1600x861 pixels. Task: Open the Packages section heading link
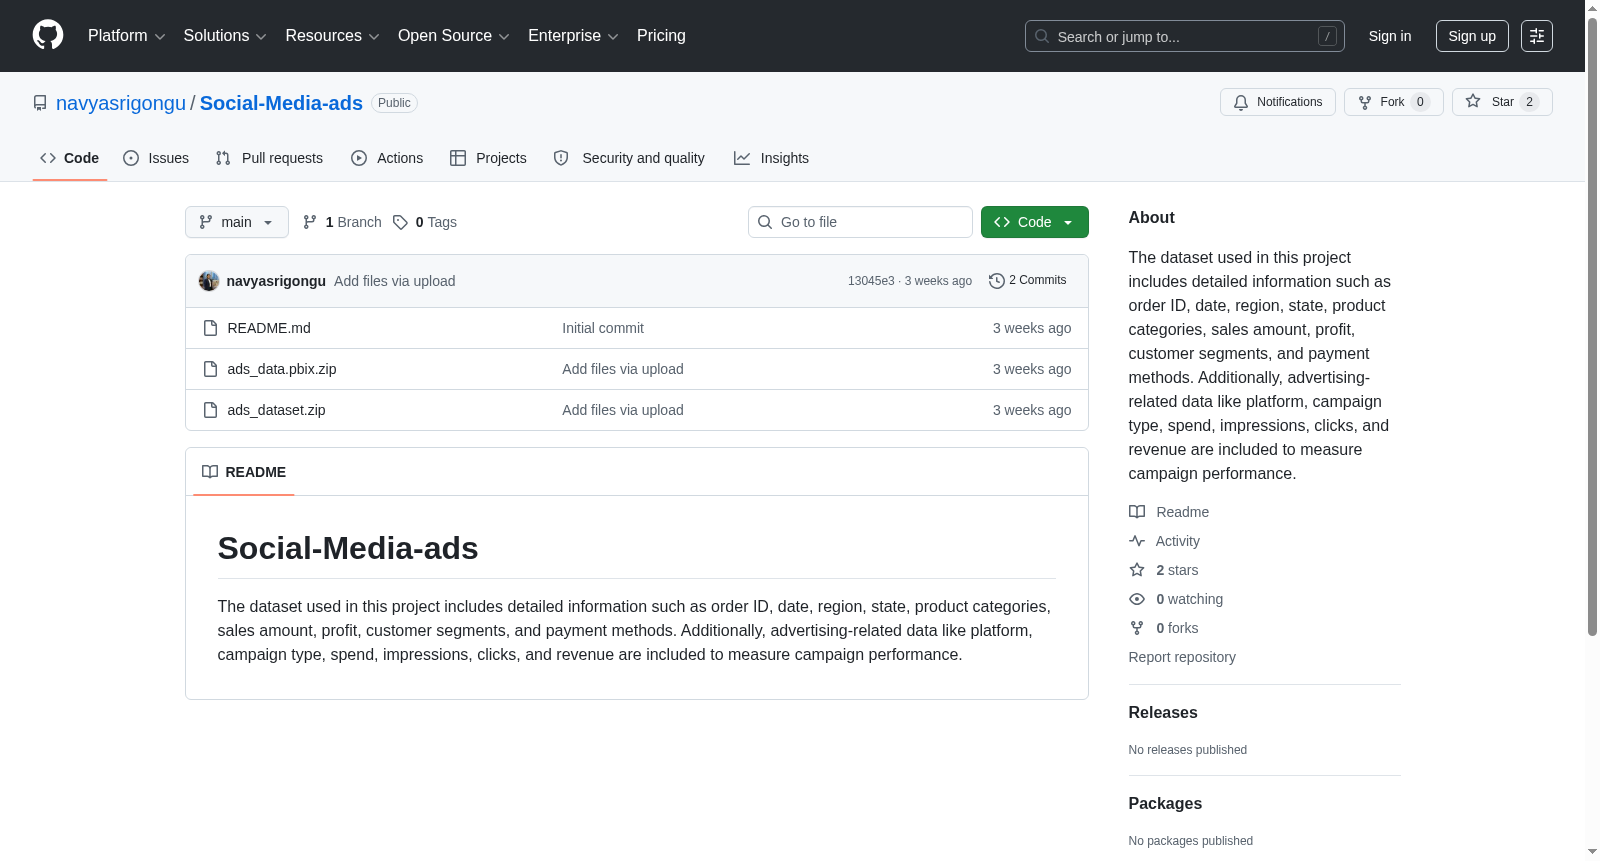(1165, 803)
